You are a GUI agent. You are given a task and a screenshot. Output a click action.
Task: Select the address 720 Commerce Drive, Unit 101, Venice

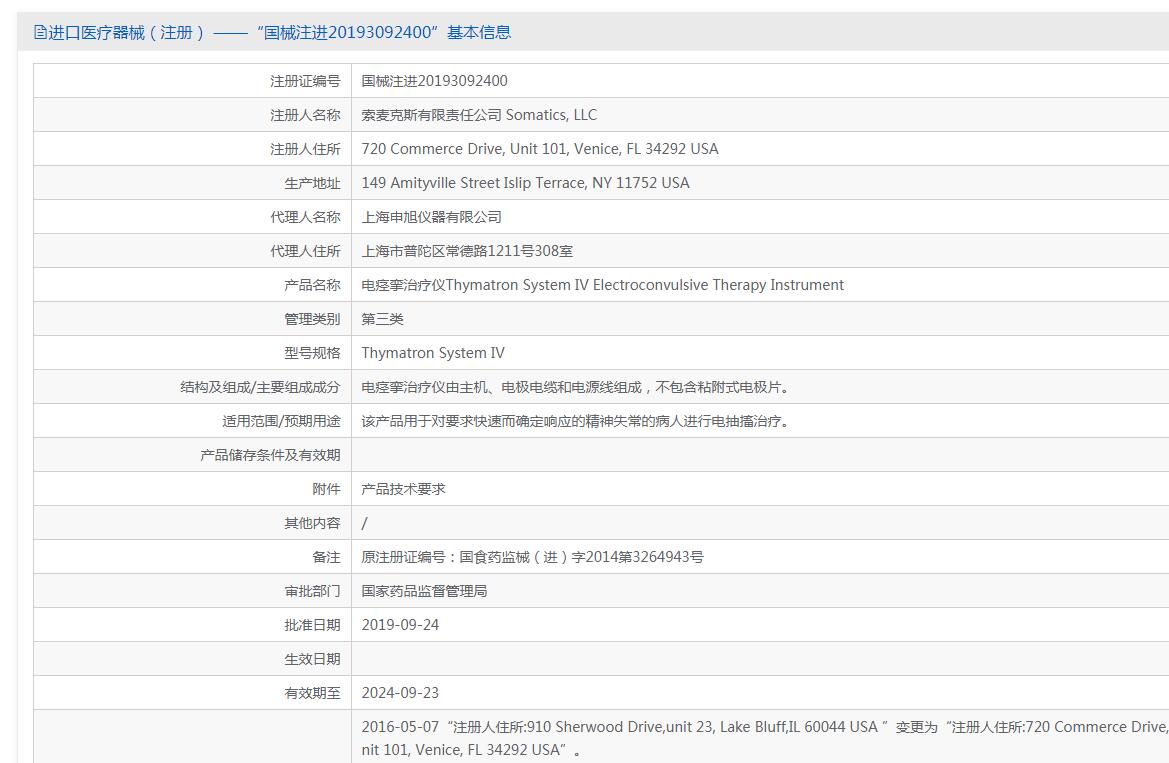click(540, 148)
